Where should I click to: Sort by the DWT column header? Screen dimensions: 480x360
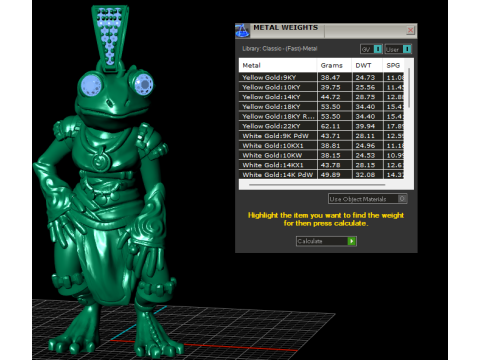pyautogui.click(x=367, y=65)
